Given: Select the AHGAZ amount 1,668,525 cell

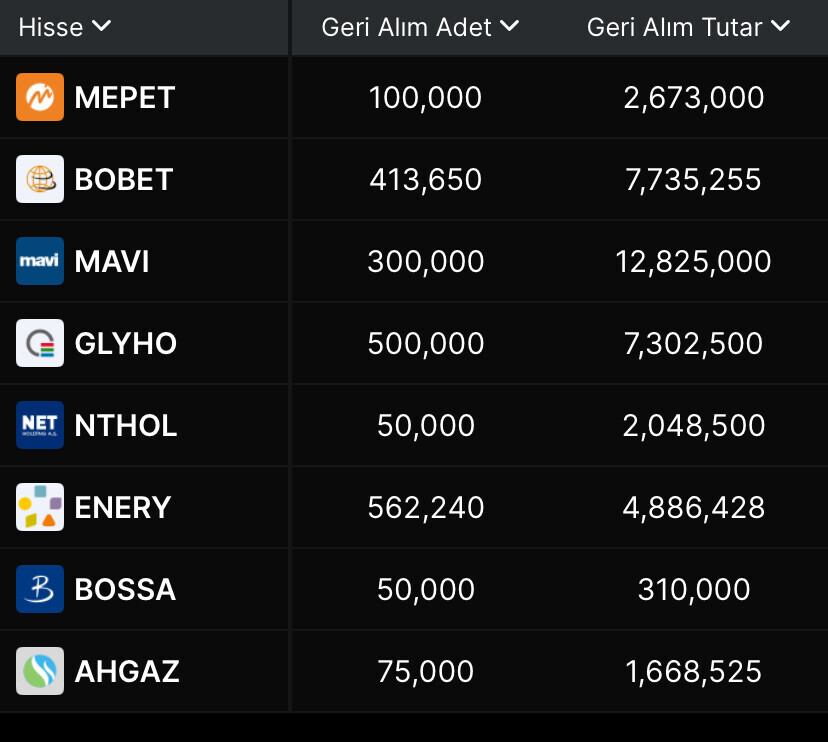Looking at the screenshot, I should tap(693, 671).
